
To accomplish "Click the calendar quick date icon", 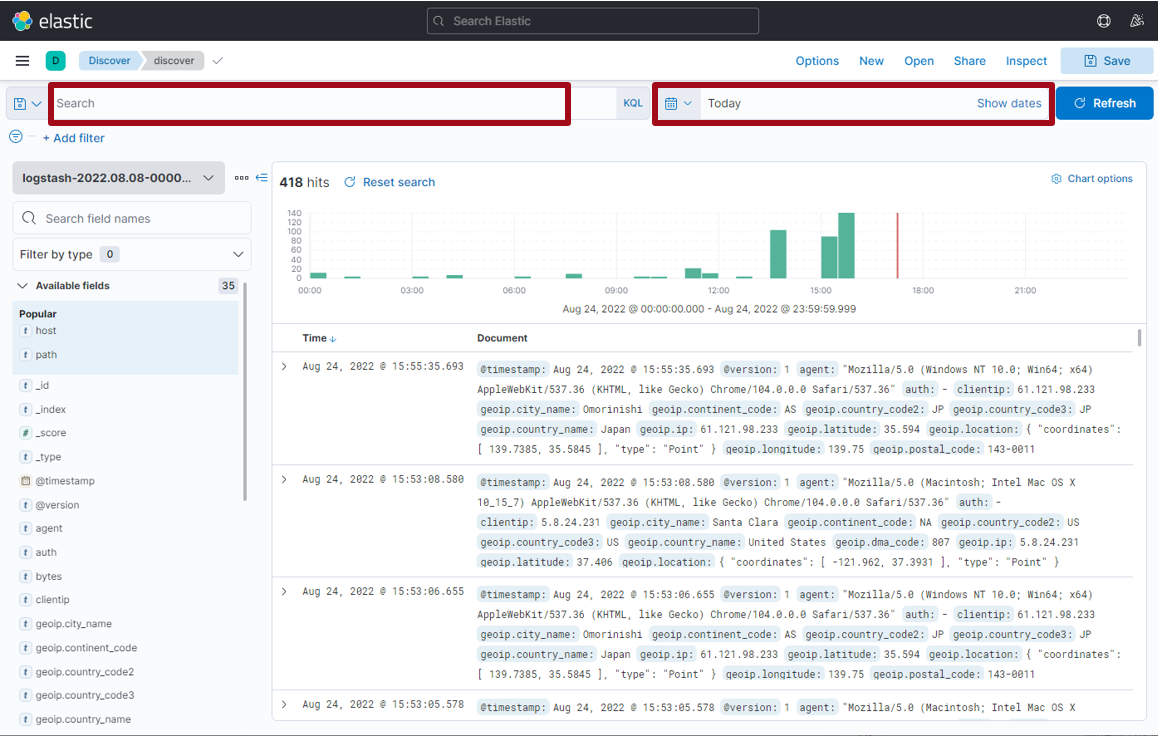I will coord(678,103).
